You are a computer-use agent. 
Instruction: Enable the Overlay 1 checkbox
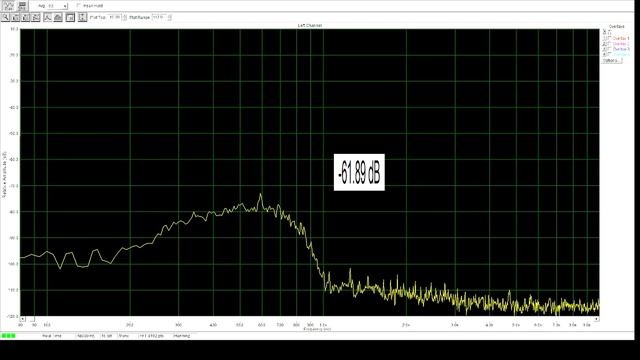[609, 38]
